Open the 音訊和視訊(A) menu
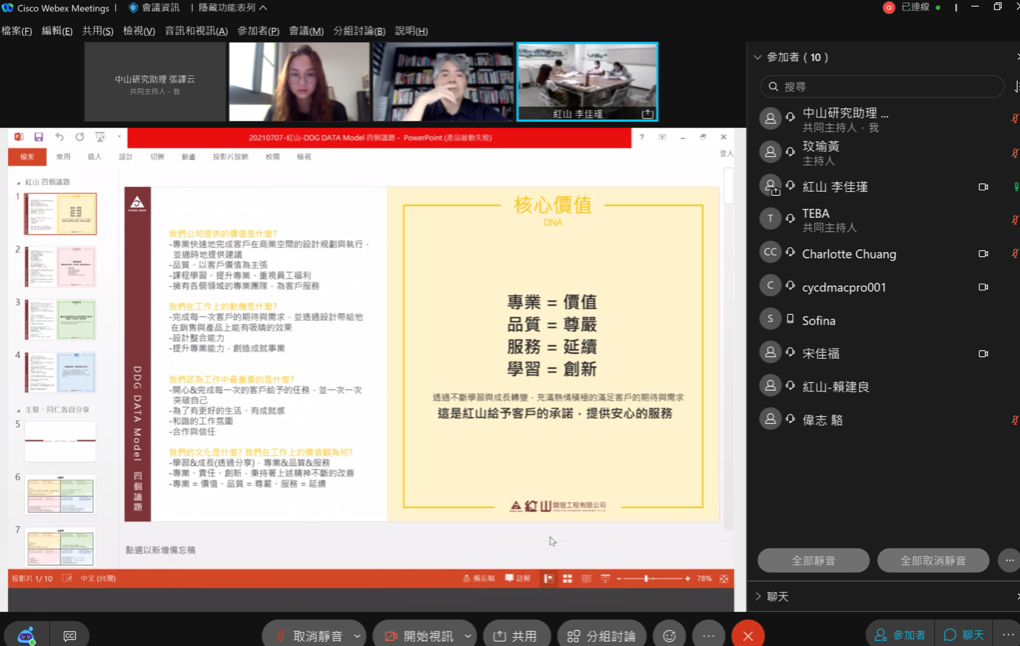Screen dimensions: 1020x646 [196, 31]
